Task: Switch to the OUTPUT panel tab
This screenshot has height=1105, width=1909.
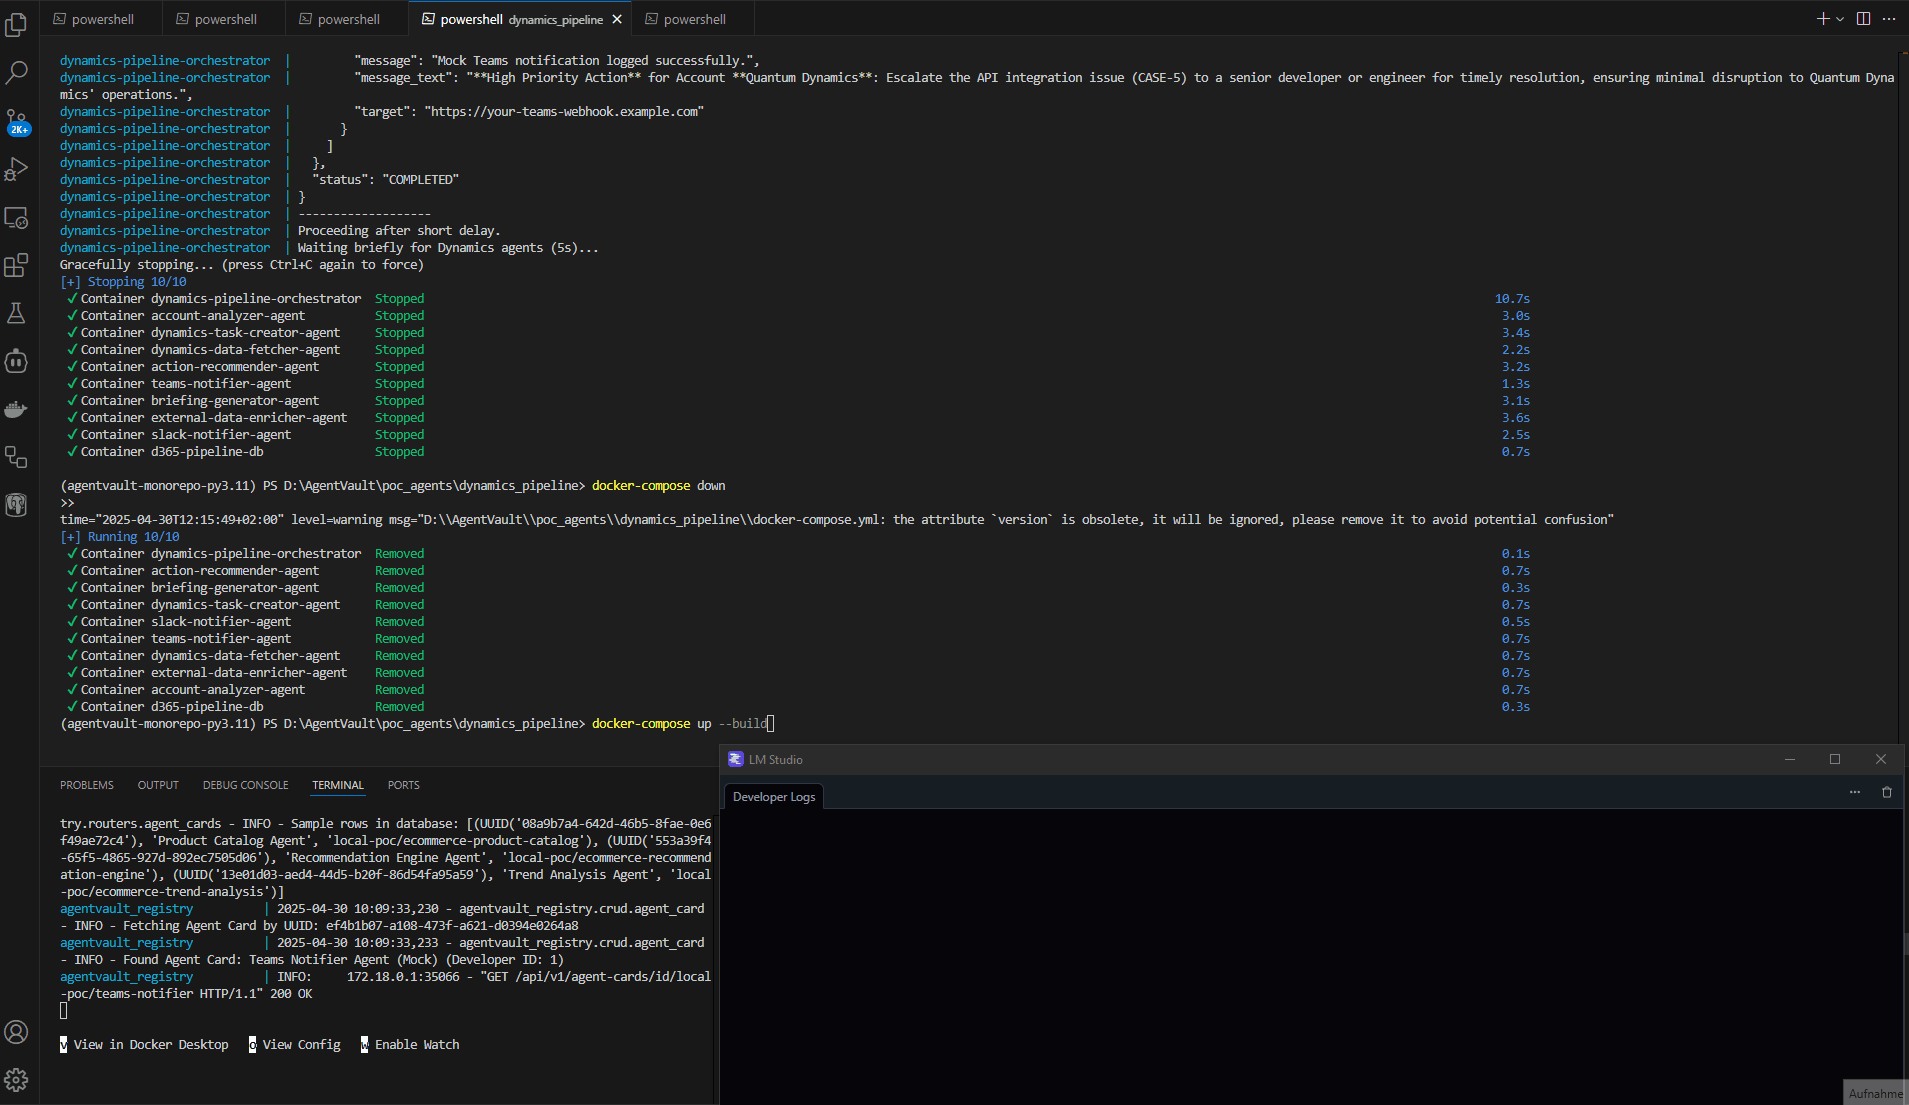Action: (x=158, y=785)
